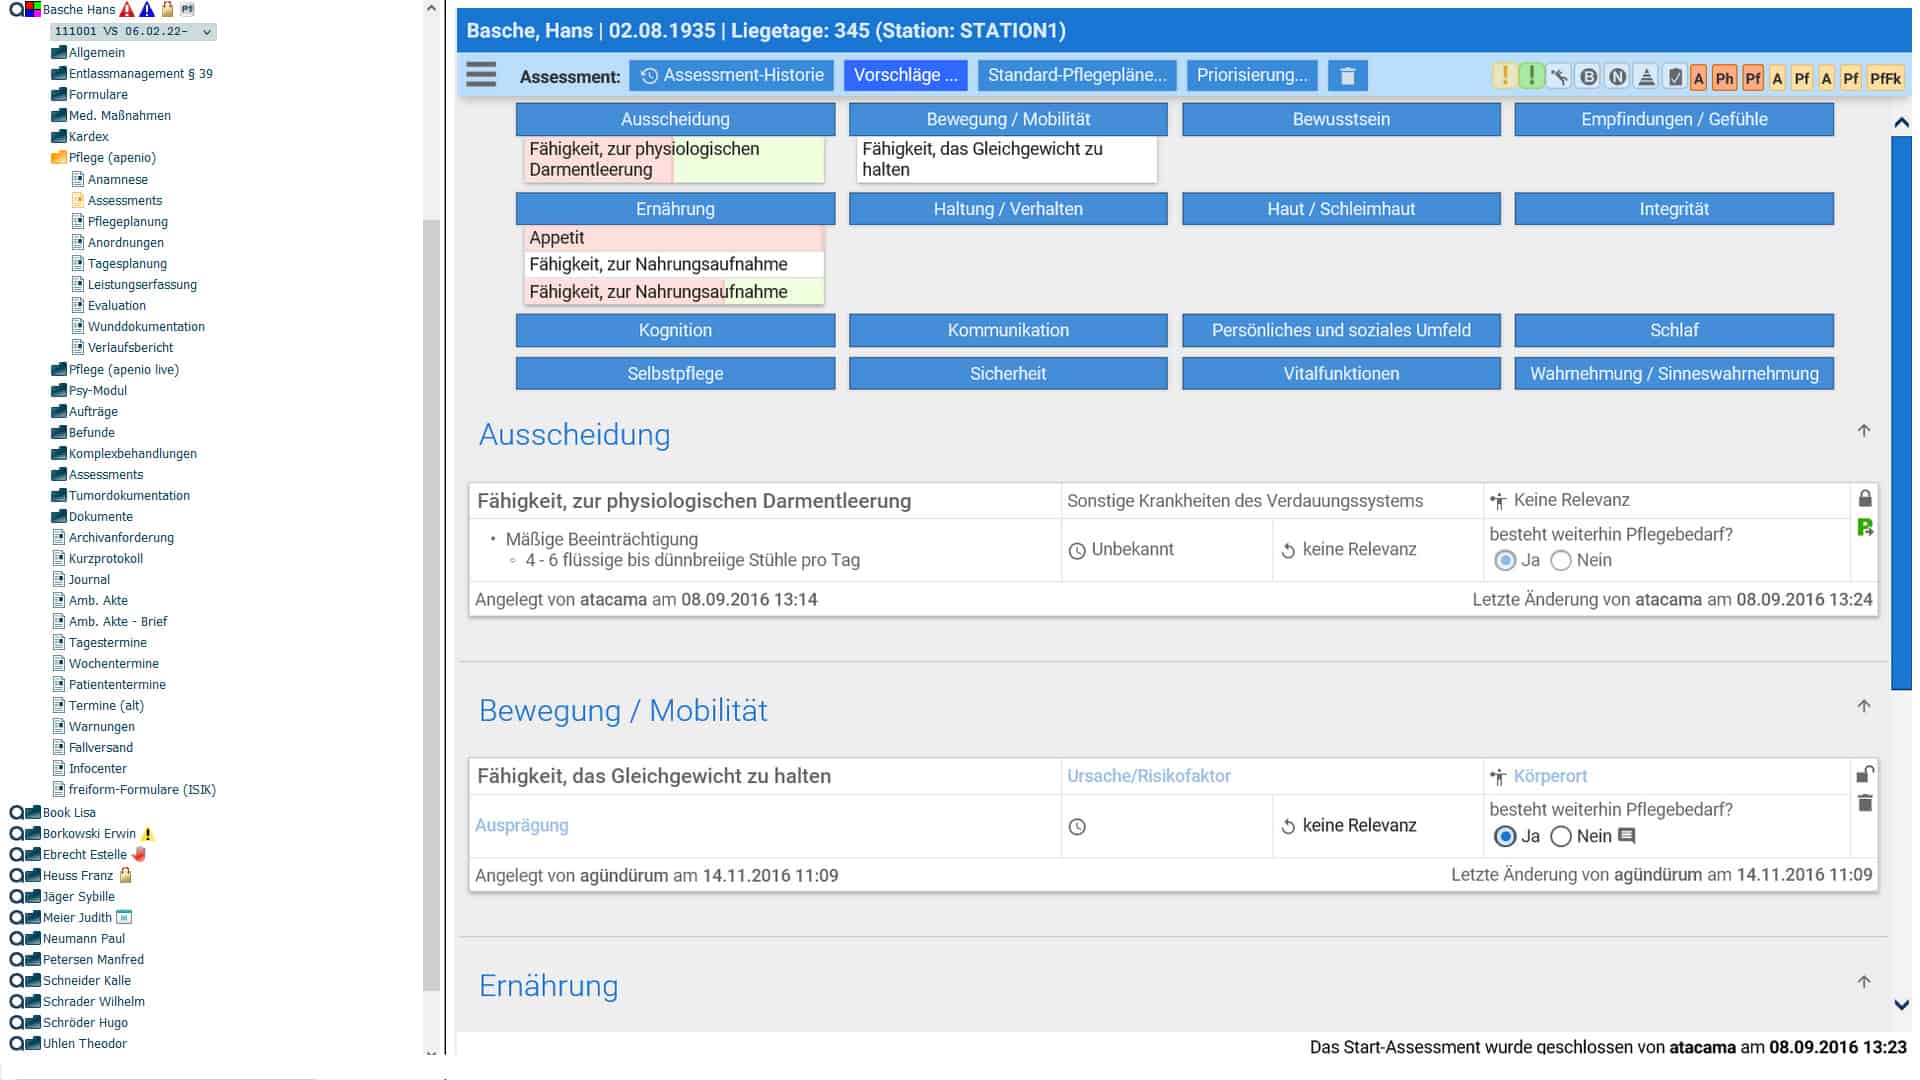The image size is (1920, 1080).
Task: Click the trash icon in the assessment toolbar
Action: pyautogui.click(x=1347, y=76)
